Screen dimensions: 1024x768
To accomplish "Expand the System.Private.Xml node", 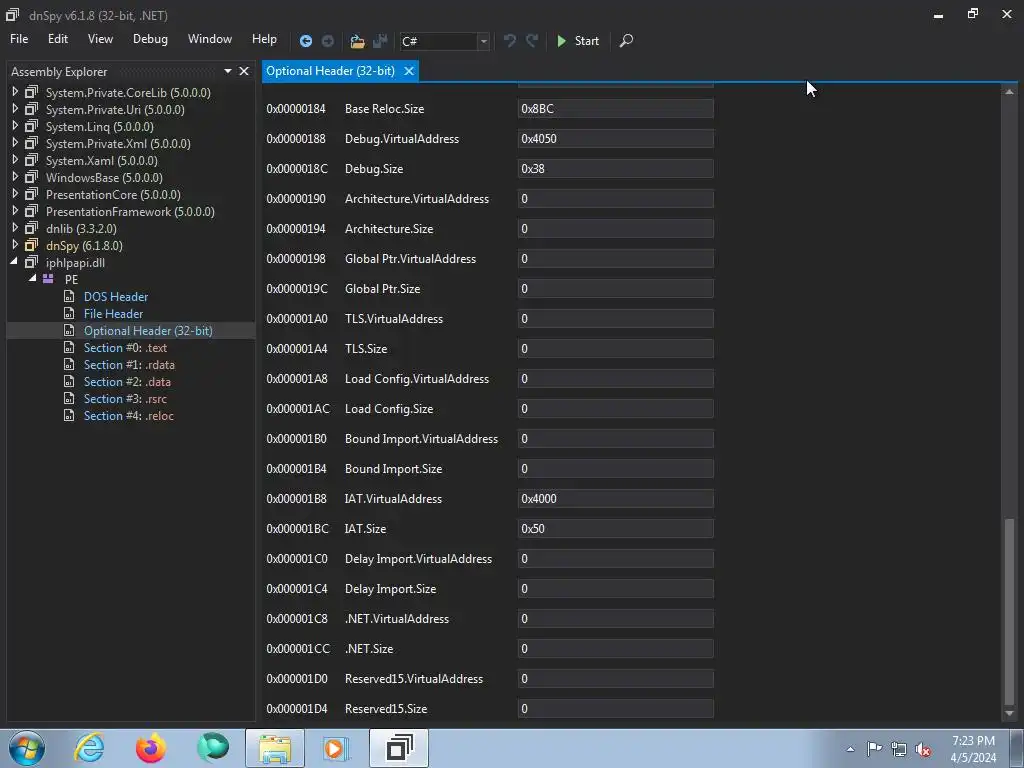I will [15, 143].
